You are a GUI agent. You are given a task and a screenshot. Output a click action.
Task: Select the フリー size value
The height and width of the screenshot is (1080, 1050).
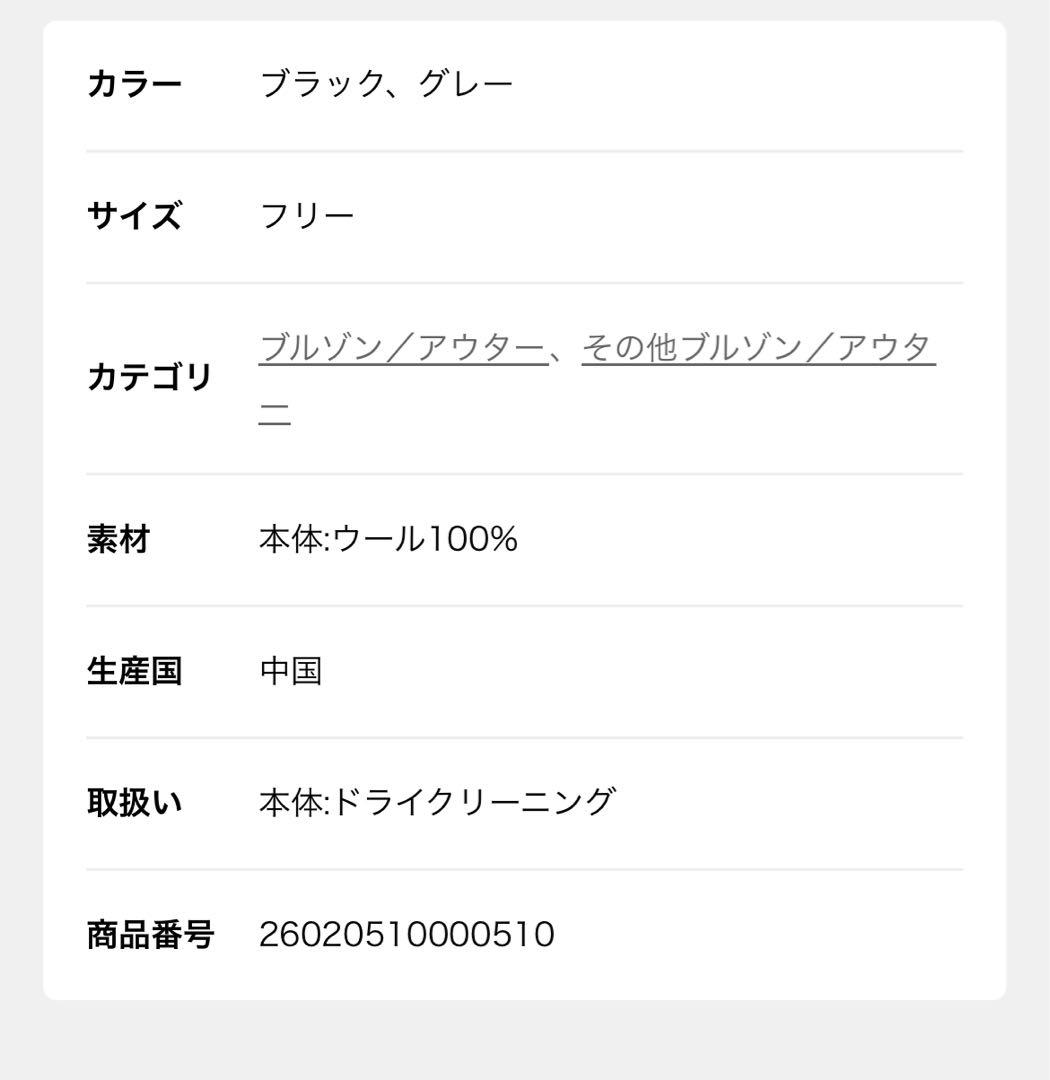coord(307,216)
